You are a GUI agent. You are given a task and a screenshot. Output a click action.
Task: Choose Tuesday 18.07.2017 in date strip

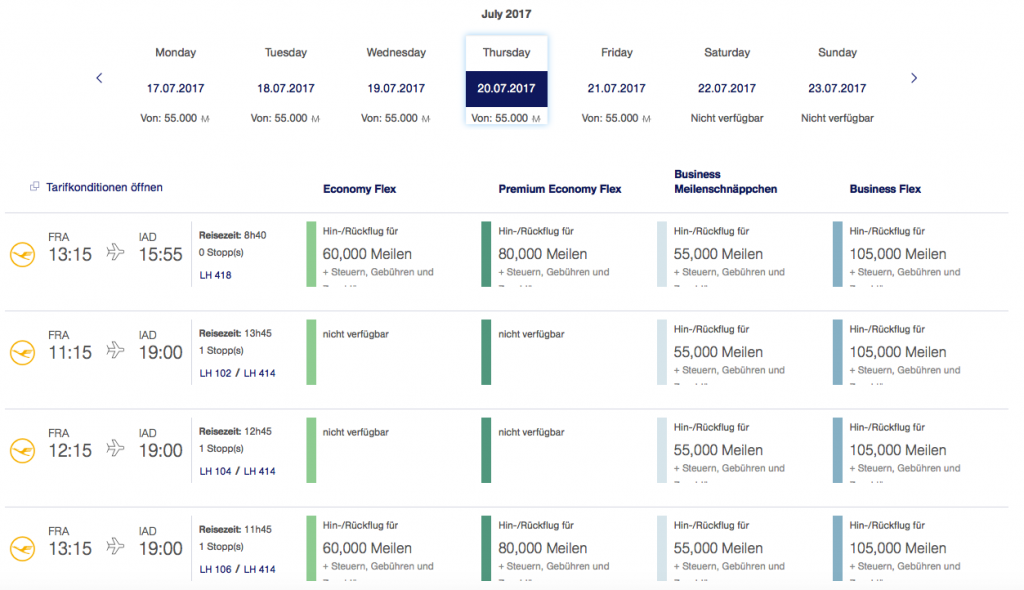click(286, 88)
